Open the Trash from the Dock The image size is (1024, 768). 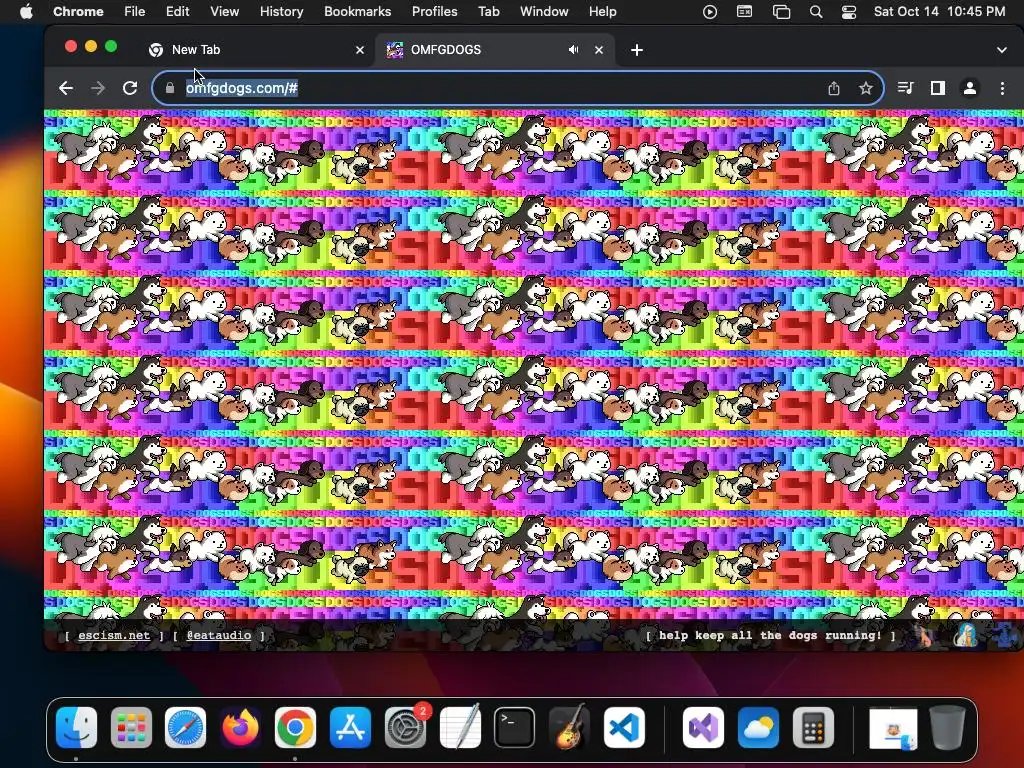[x=948, y=728]
